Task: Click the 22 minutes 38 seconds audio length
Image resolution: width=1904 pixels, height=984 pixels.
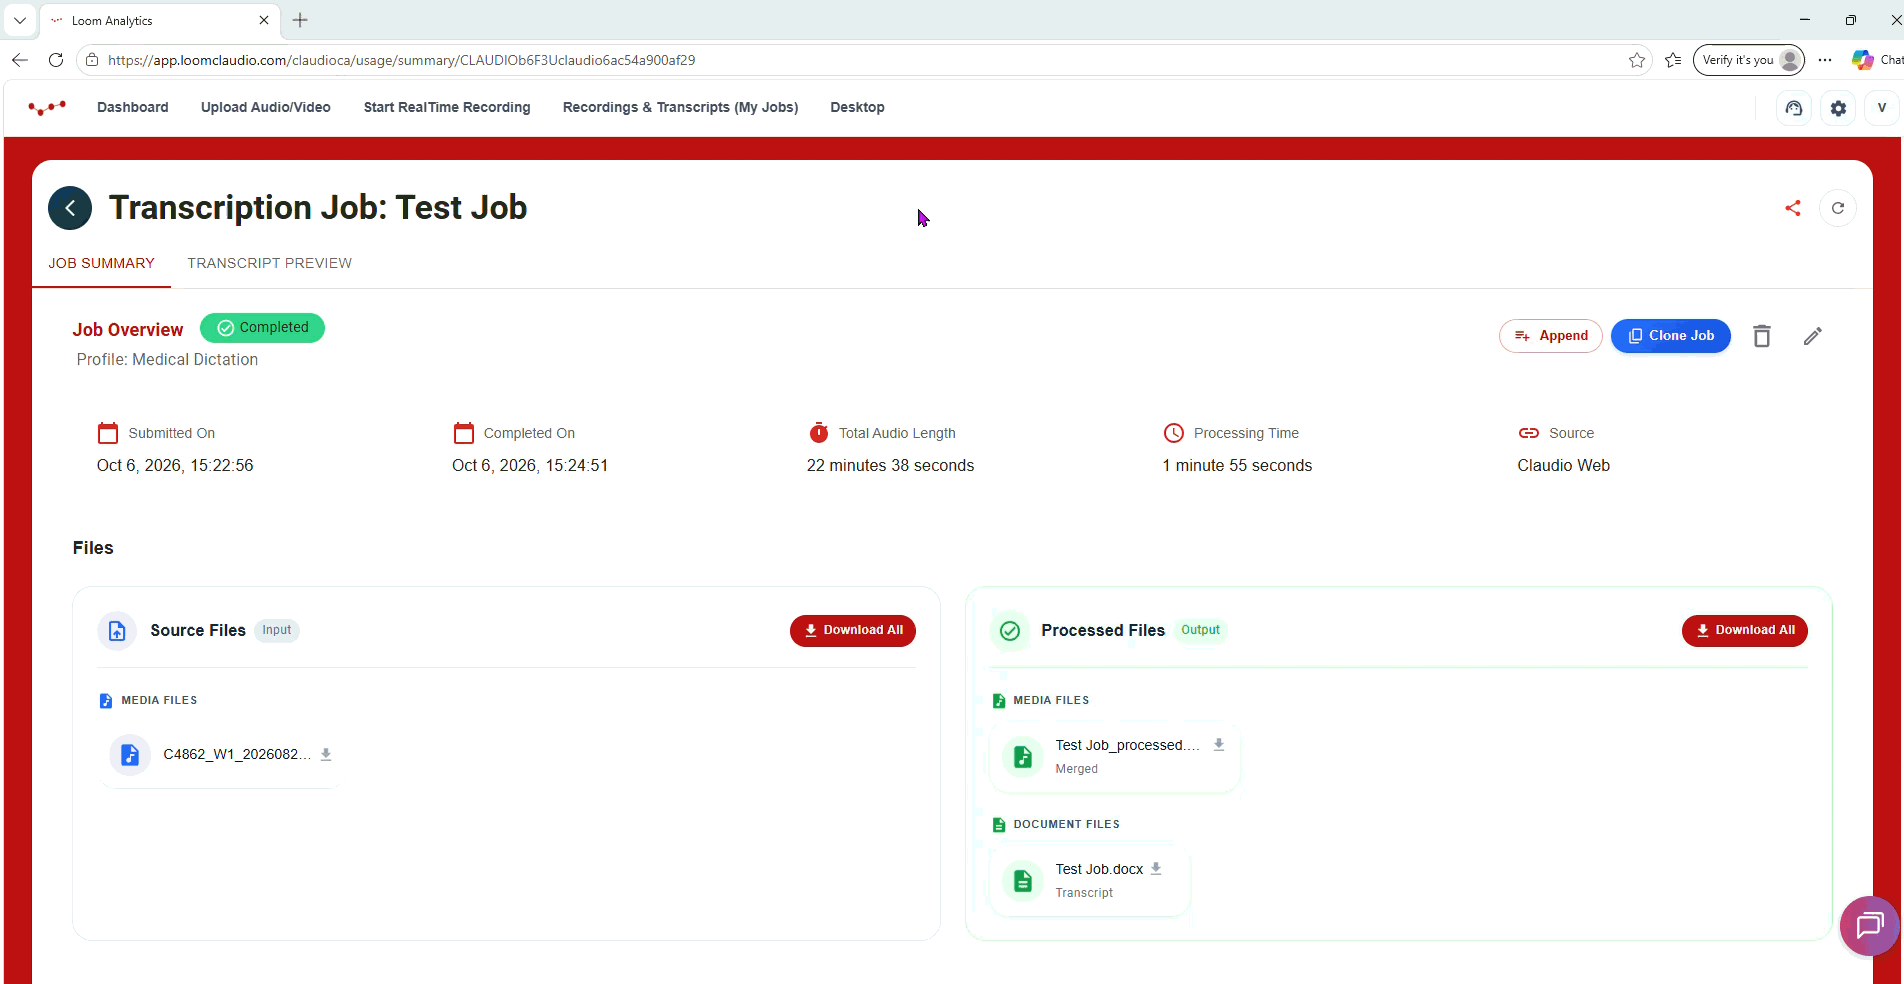Action: click(891, 466)
